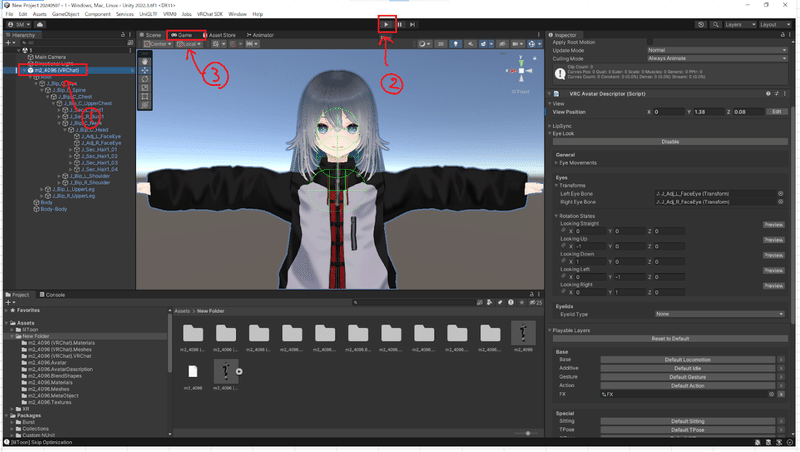Click Preview for Looking Down

tap(773, 256)
